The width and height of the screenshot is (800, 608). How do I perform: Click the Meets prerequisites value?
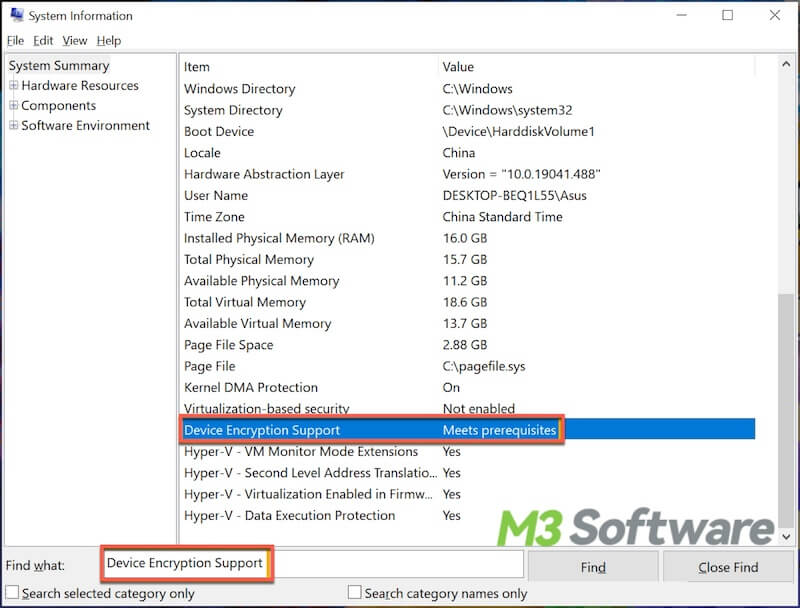(499, 430)
